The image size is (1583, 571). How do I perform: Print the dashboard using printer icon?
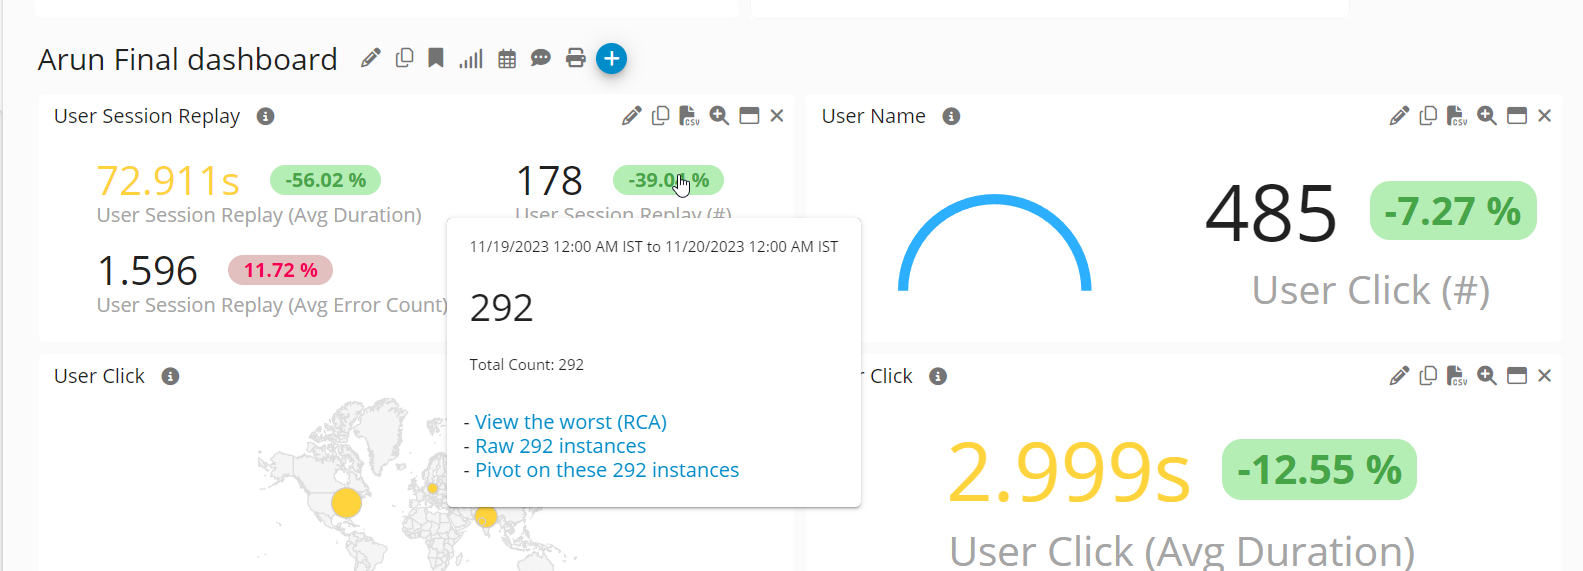point(576,58)
